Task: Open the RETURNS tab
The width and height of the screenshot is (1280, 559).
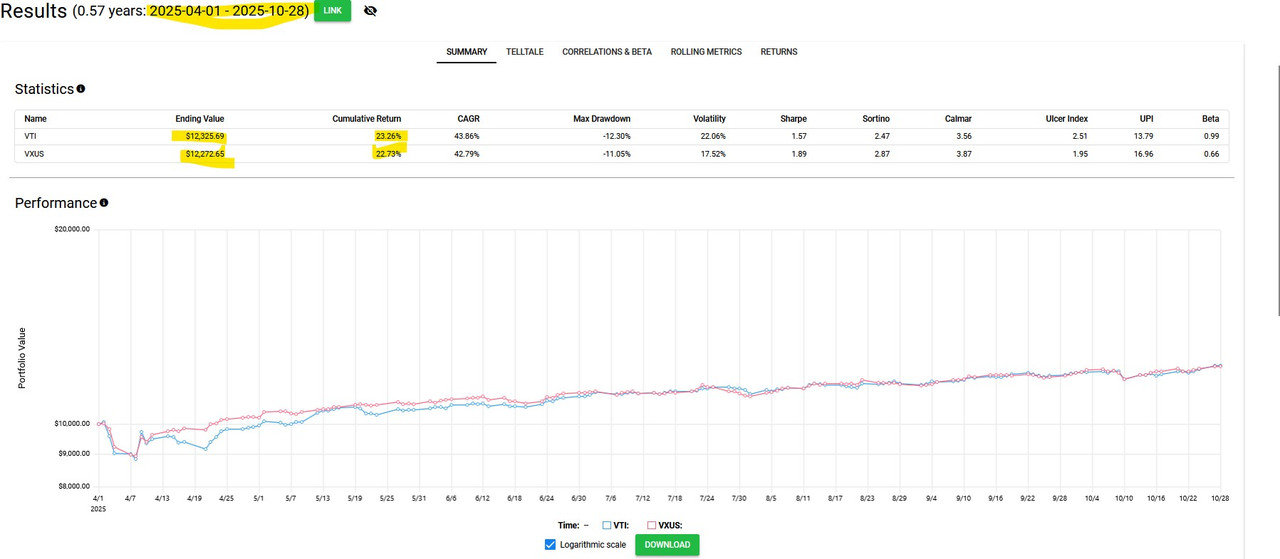Action: [779, 52]
